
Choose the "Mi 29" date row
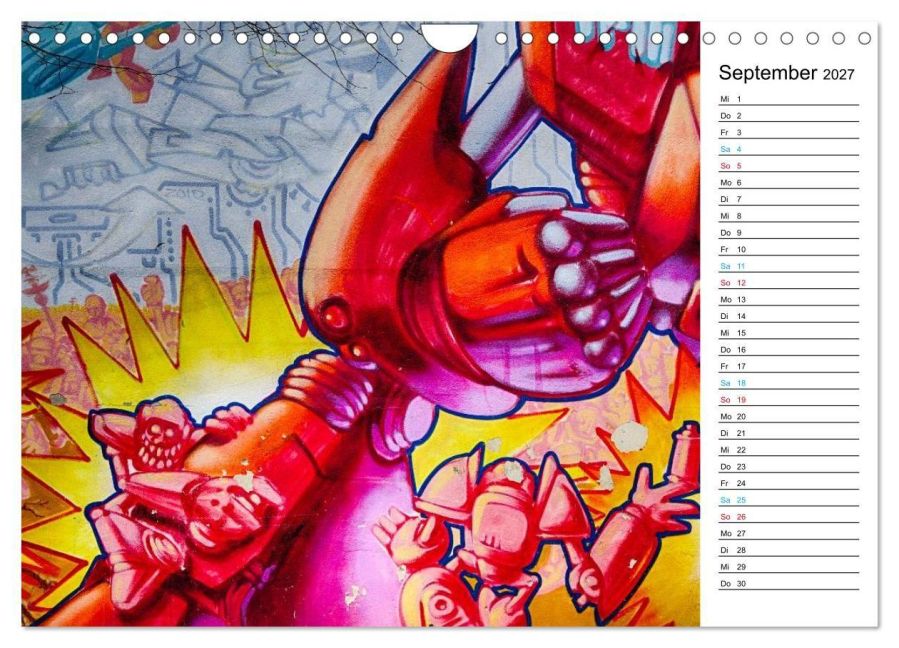789,566
